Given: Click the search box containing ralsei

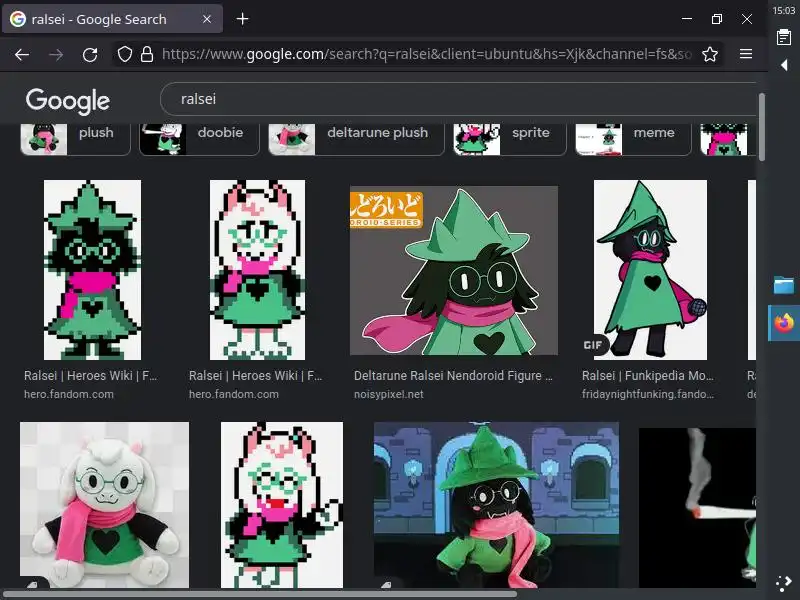Looking at the screenshot, I should pyautogui.click(x=459, y=99).
